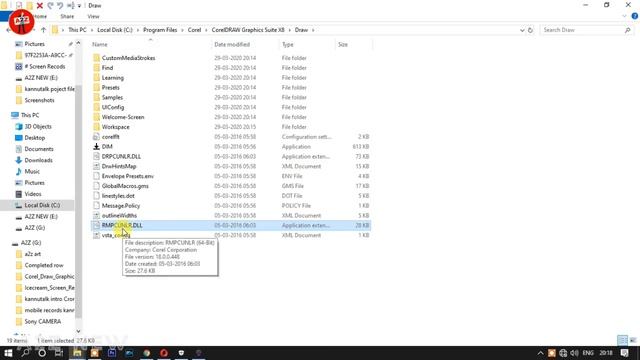640x360 pixels.
Task: Open Screenshots folder in sidebar
Action: click(39, 100)
